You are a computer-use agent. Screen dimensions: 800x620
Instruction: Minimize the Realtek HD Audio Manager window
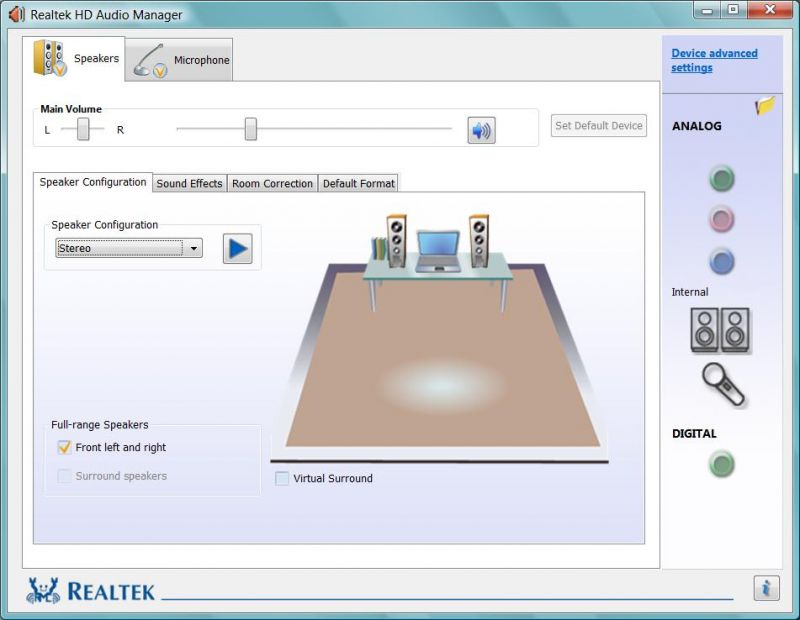[707, 10]
